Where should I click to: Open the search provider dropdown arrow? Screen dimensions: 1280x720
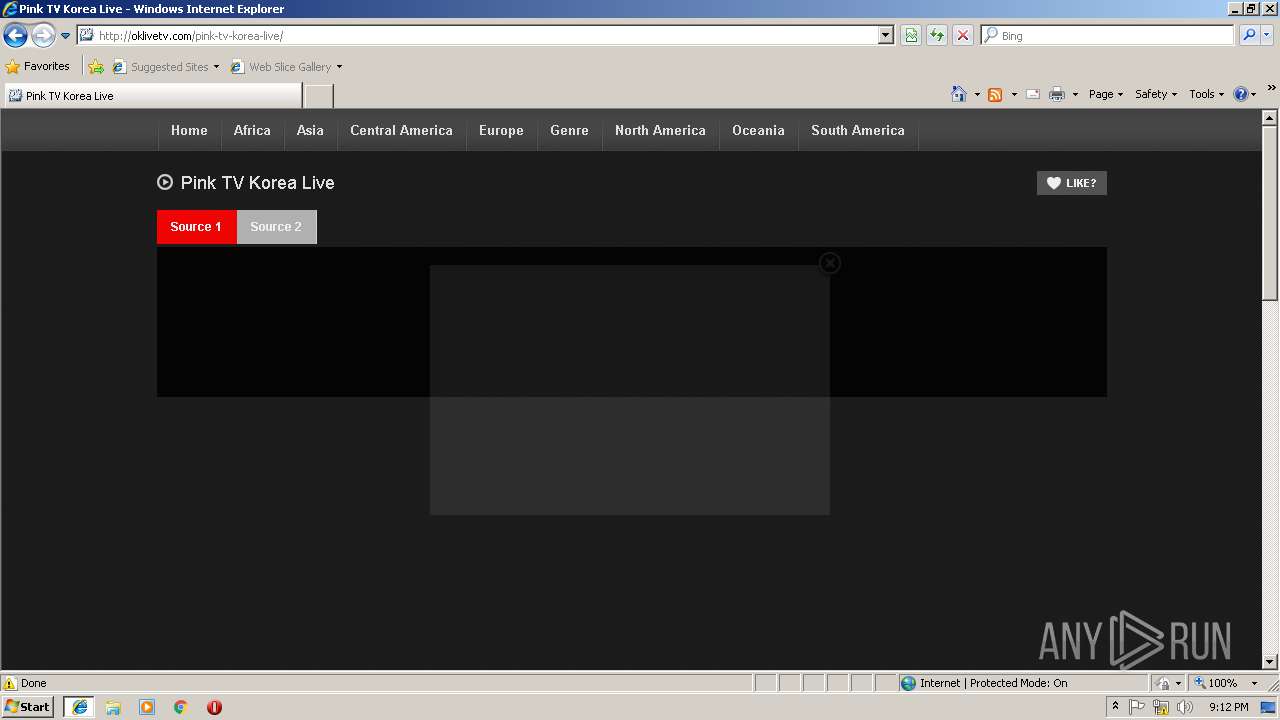click(x=1267, y=36)
